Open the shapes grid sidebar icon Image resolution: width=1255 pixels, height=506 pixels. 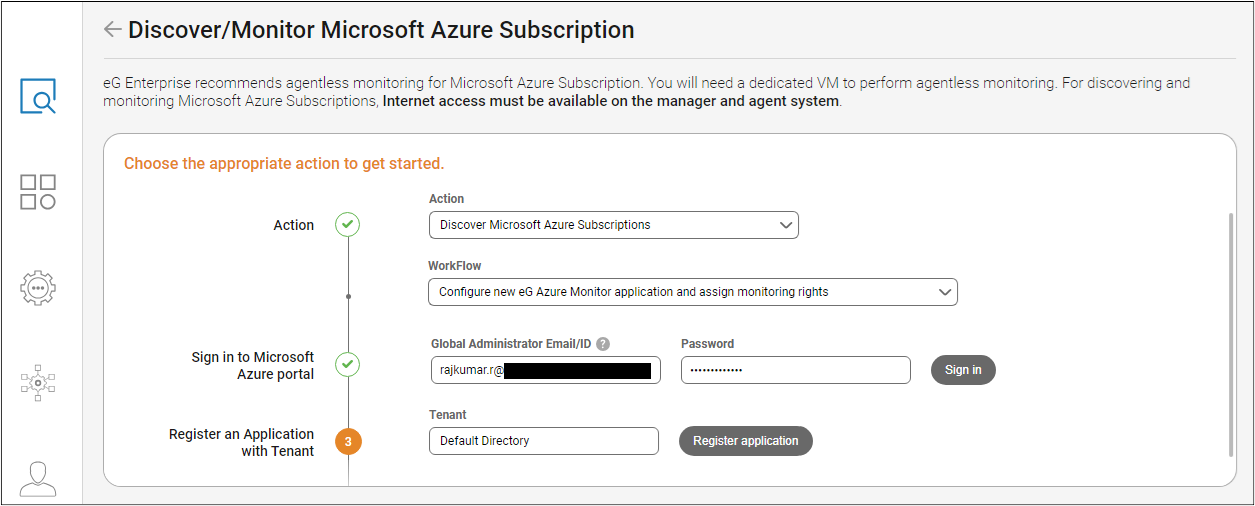coord(38,192)
